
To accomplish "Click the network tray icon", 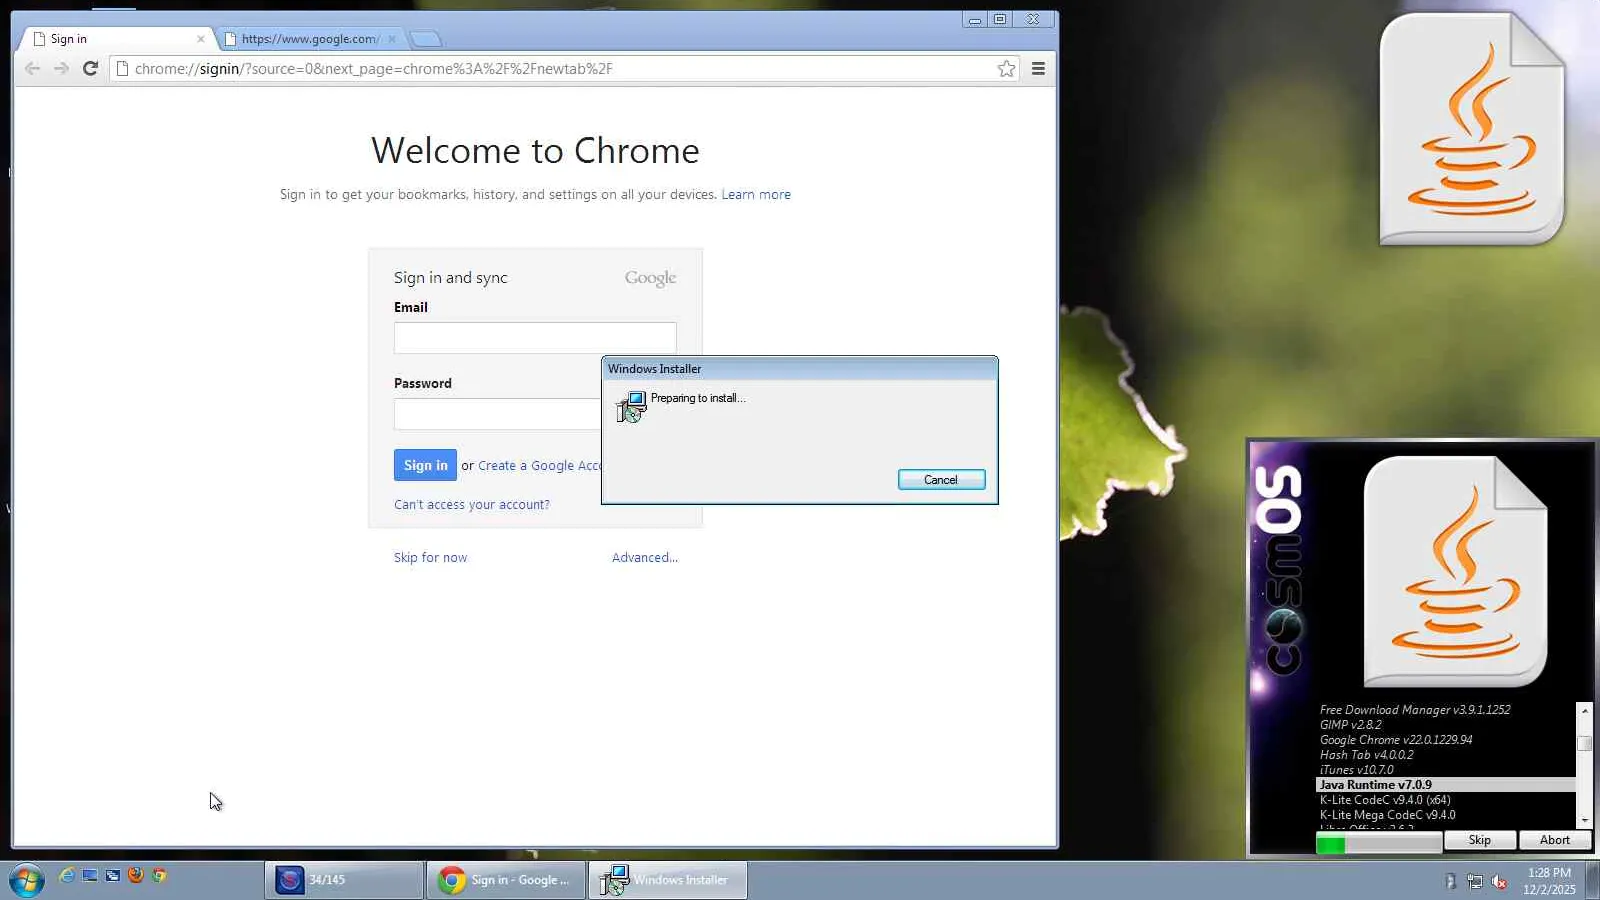I will click(1475, 881).
